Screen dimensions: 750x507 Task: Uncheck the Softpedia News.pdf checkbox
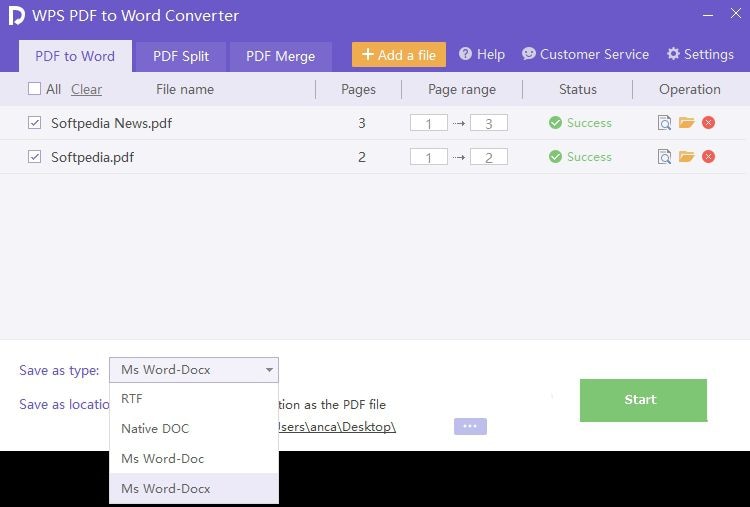[35, 123]
